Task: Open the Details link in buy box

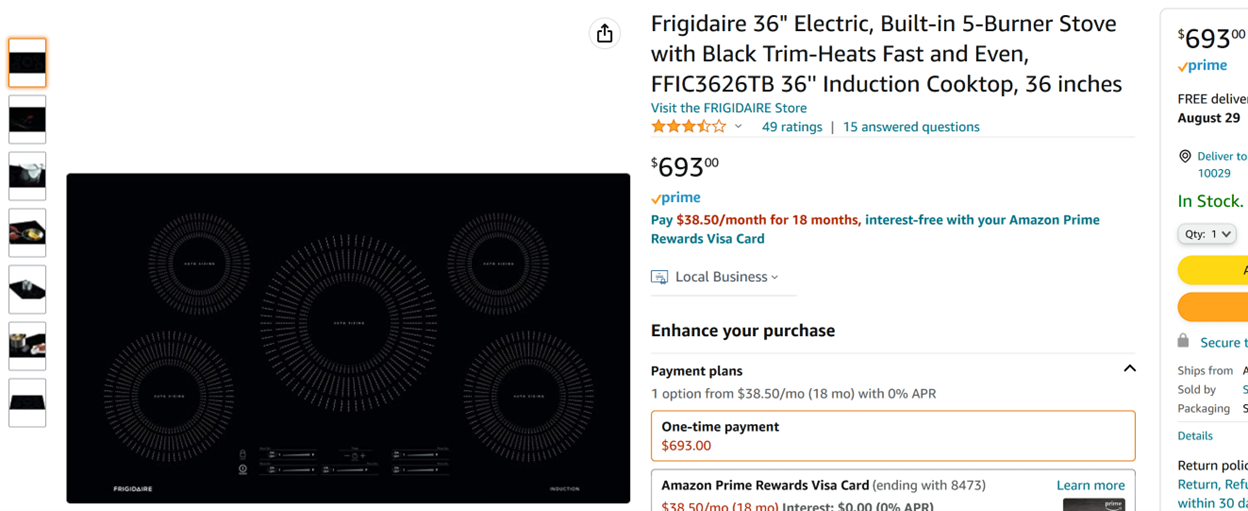Action: pyautogui.click(x=1195, y=436)
